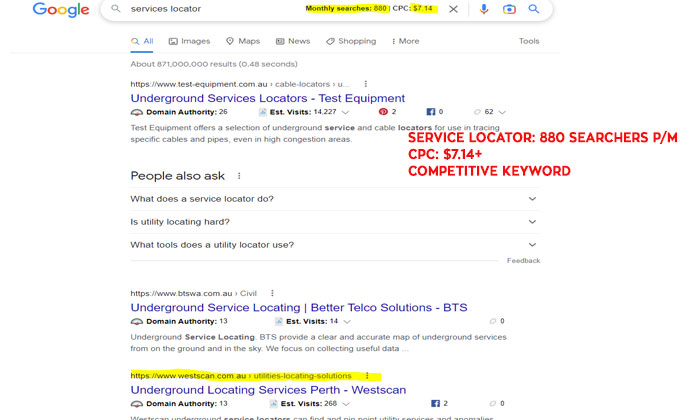The image size is (700, 420).
Task: Switch to the Maps tab
Action: 243,42
